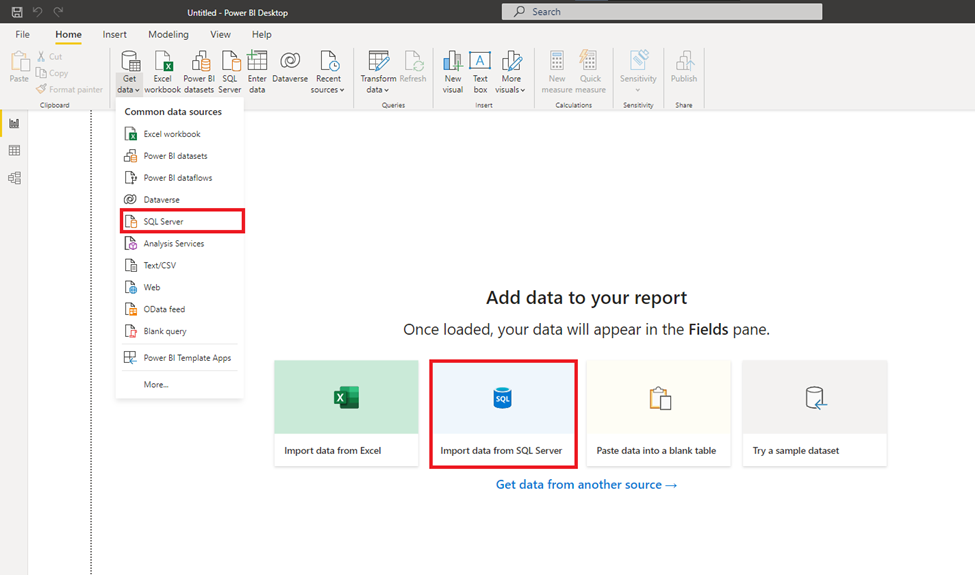975x575 pixels.
Task: Choose SQL Server from data sources list
Action: point(182,221)
